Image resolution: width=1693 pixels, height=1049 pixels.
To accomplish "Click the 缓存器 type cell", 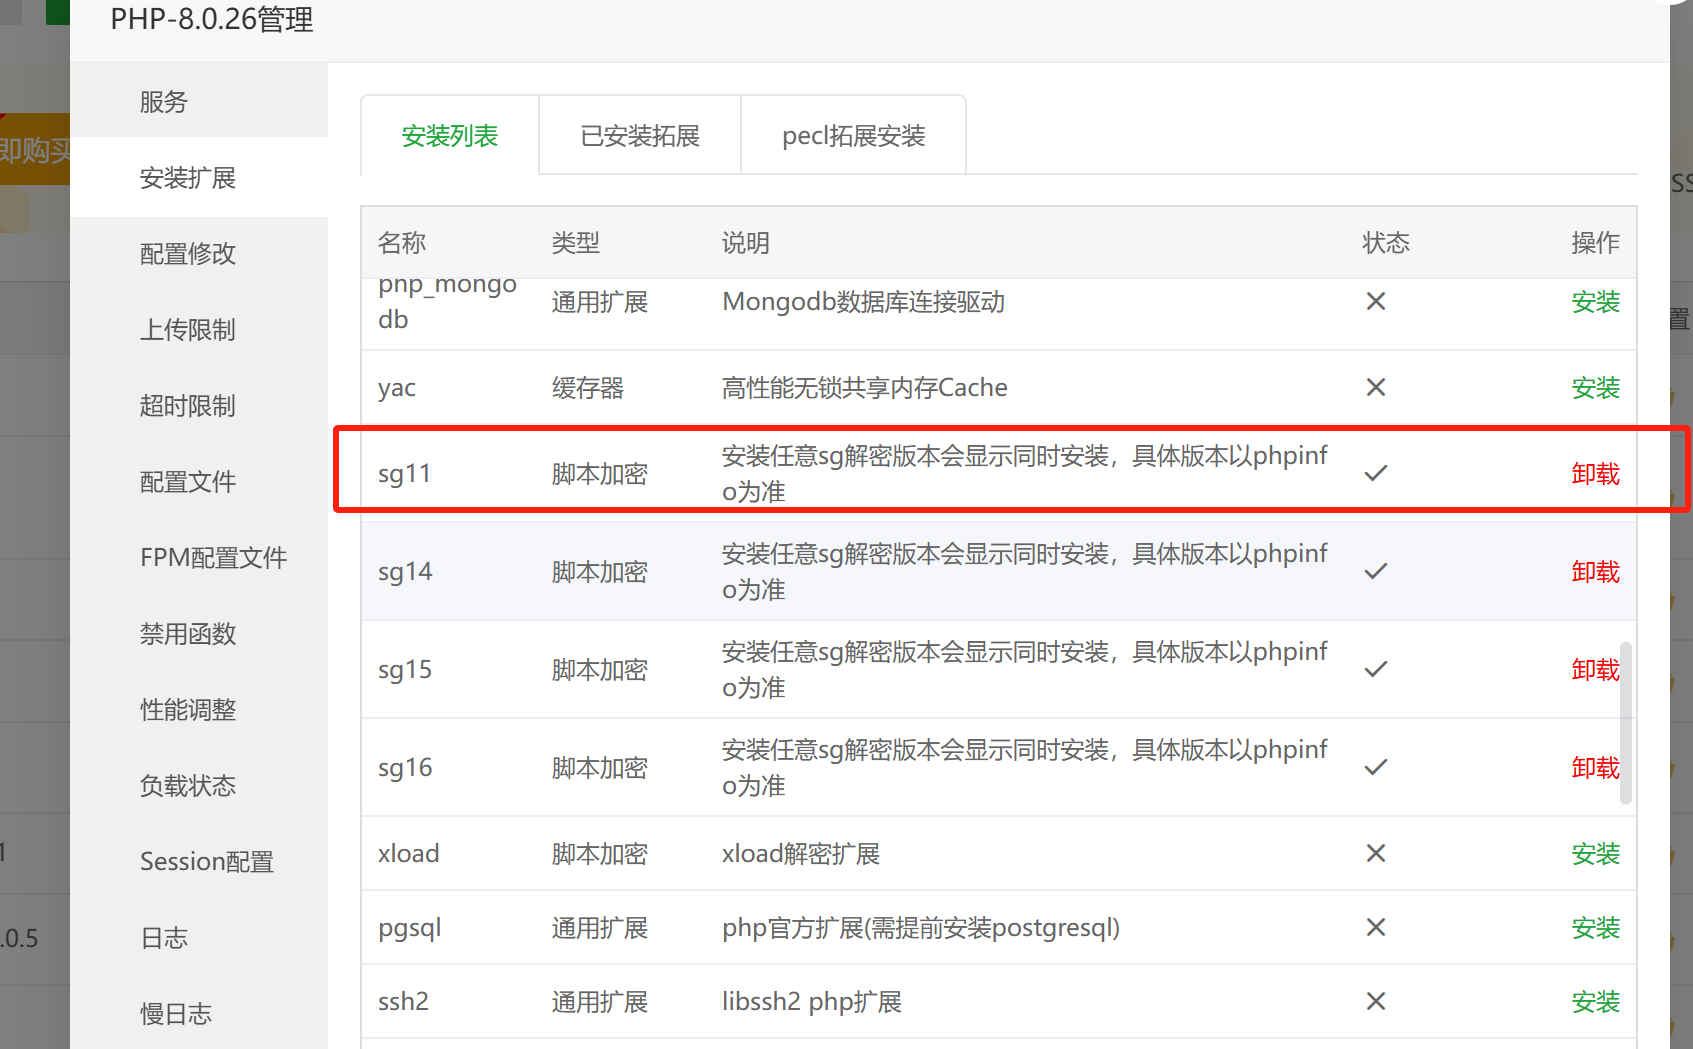I will pyautogui.click(x=588, y=388).
